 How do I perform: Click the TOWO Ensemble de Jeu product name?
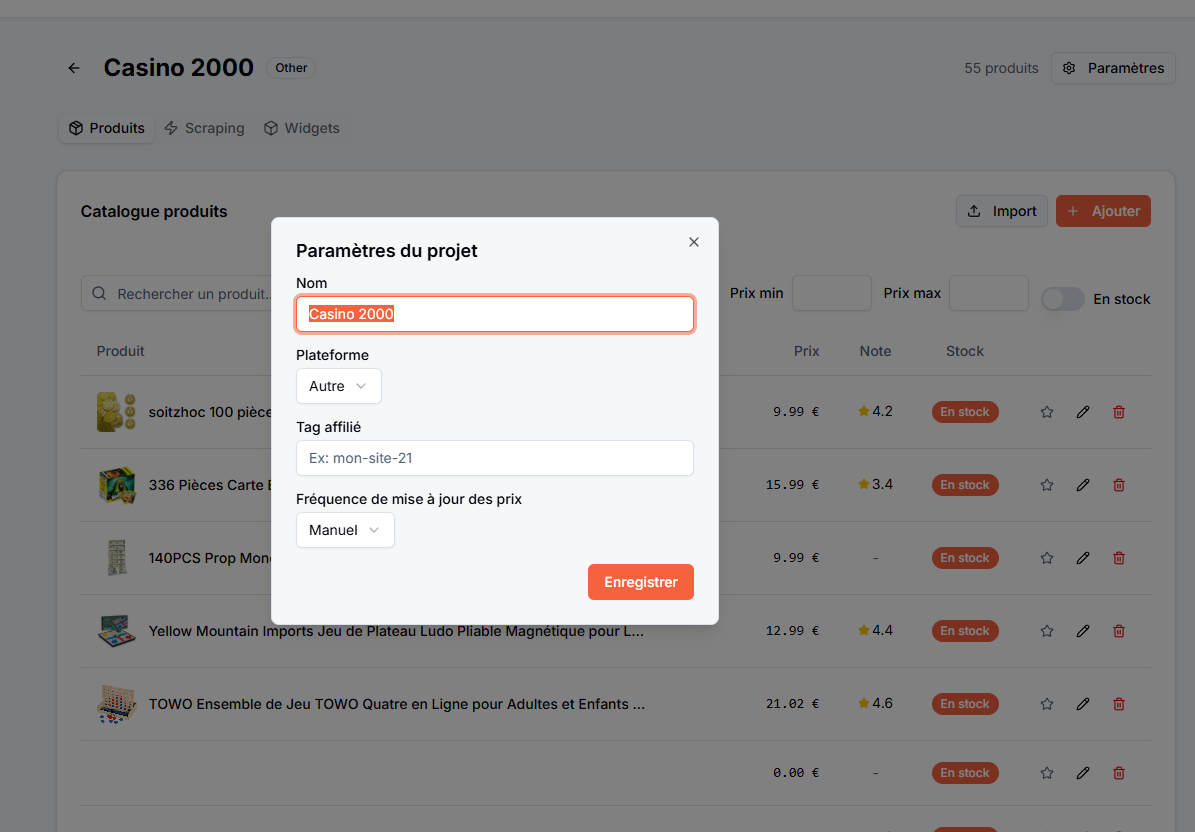click(x=396, y=705)
